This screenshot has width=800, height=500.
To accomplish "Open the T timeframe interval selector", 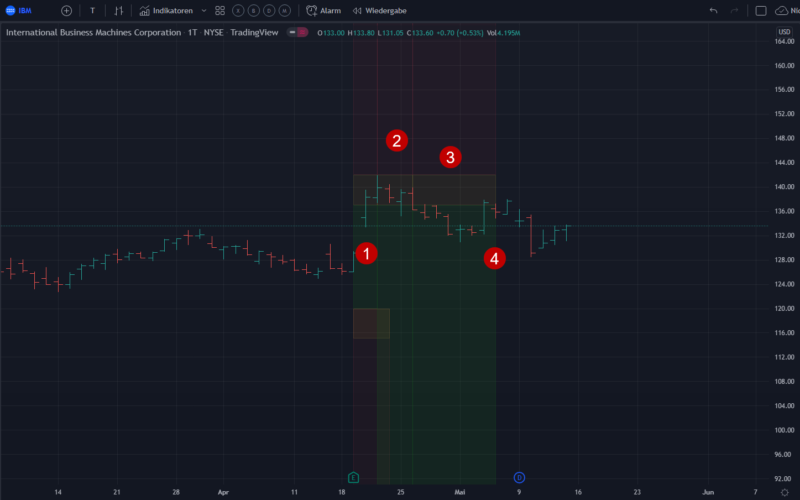I will pyautogui.click(x=92, y=10).
